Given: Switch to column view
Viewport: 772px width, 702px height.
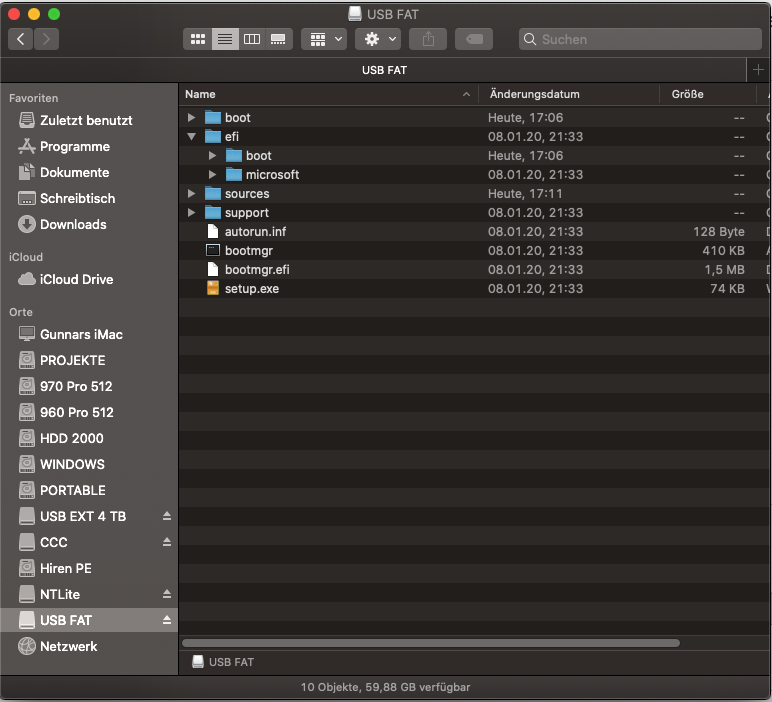Looking at the screenshot, I should click(x=252, y=39).
